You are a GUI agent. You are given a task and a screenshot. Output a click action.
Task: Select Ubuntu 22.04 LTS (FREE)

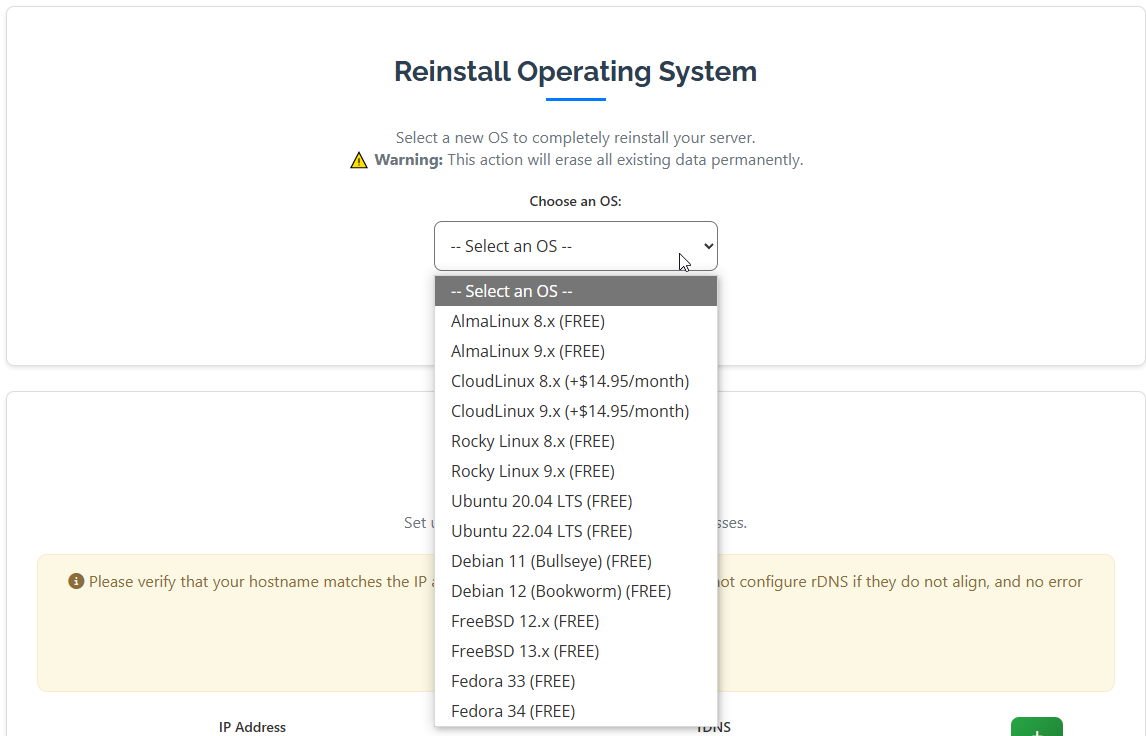coord(576,531)
